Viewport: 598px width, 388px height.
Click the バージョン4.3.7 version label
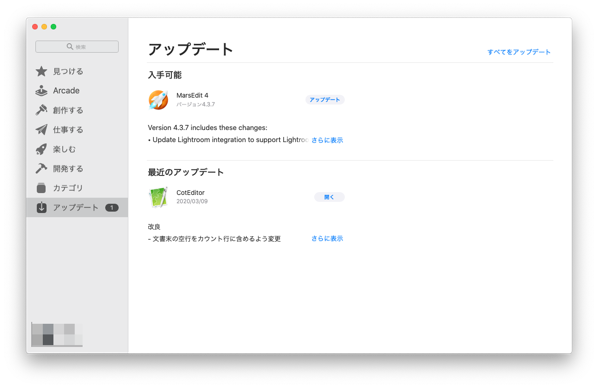coord(196,104)
